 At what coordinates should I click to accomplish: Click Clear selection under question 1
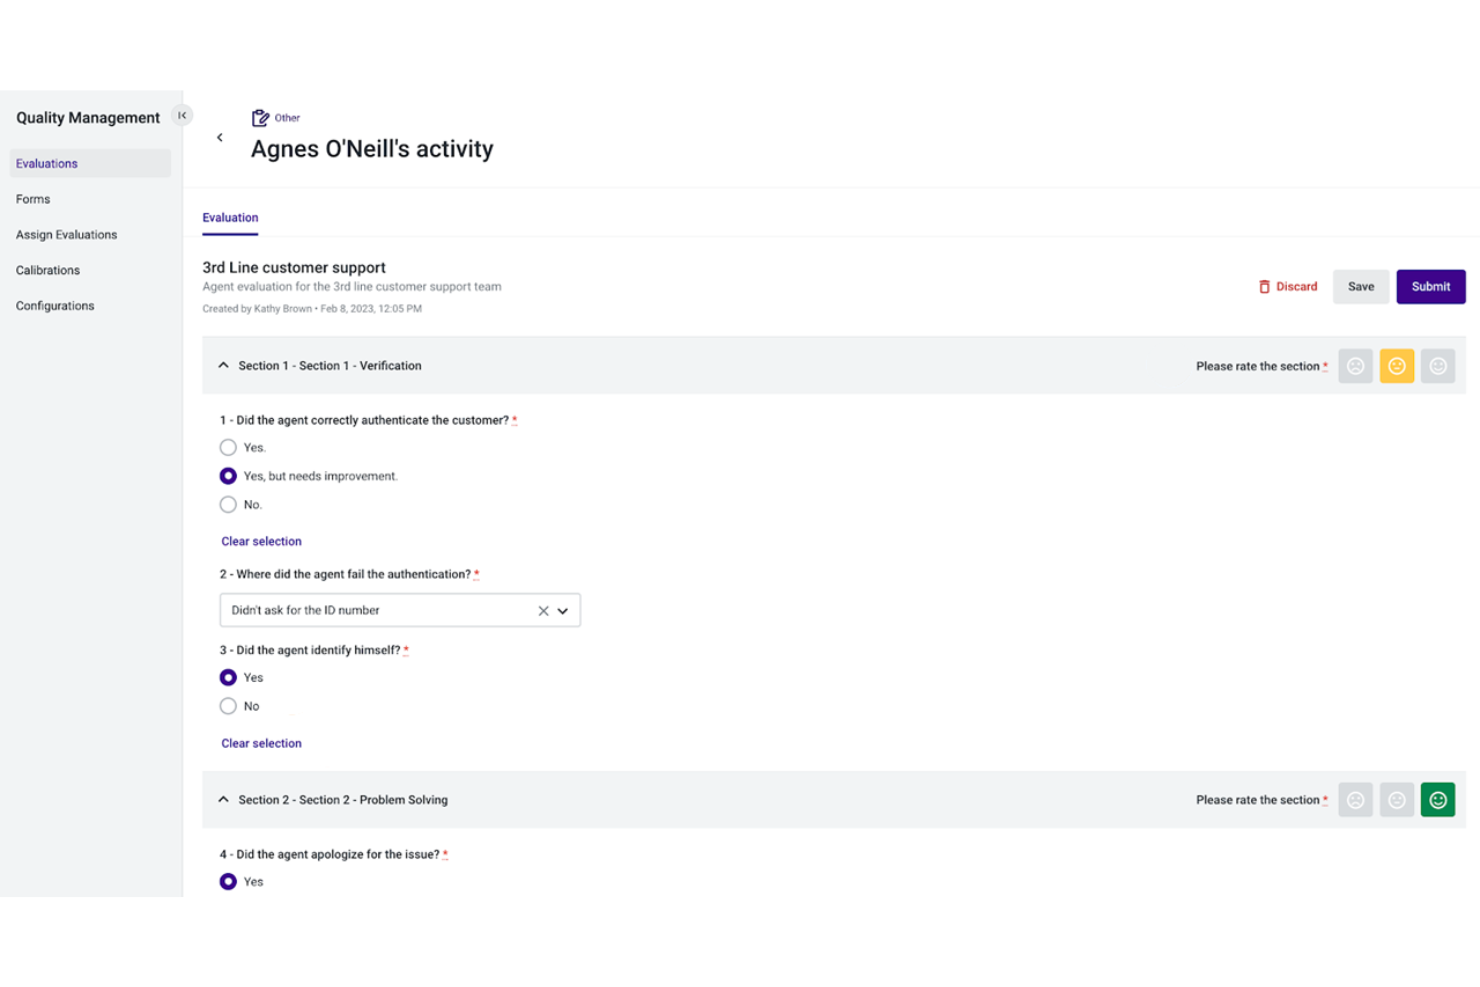pyautogui.click(x=260, y=541)
